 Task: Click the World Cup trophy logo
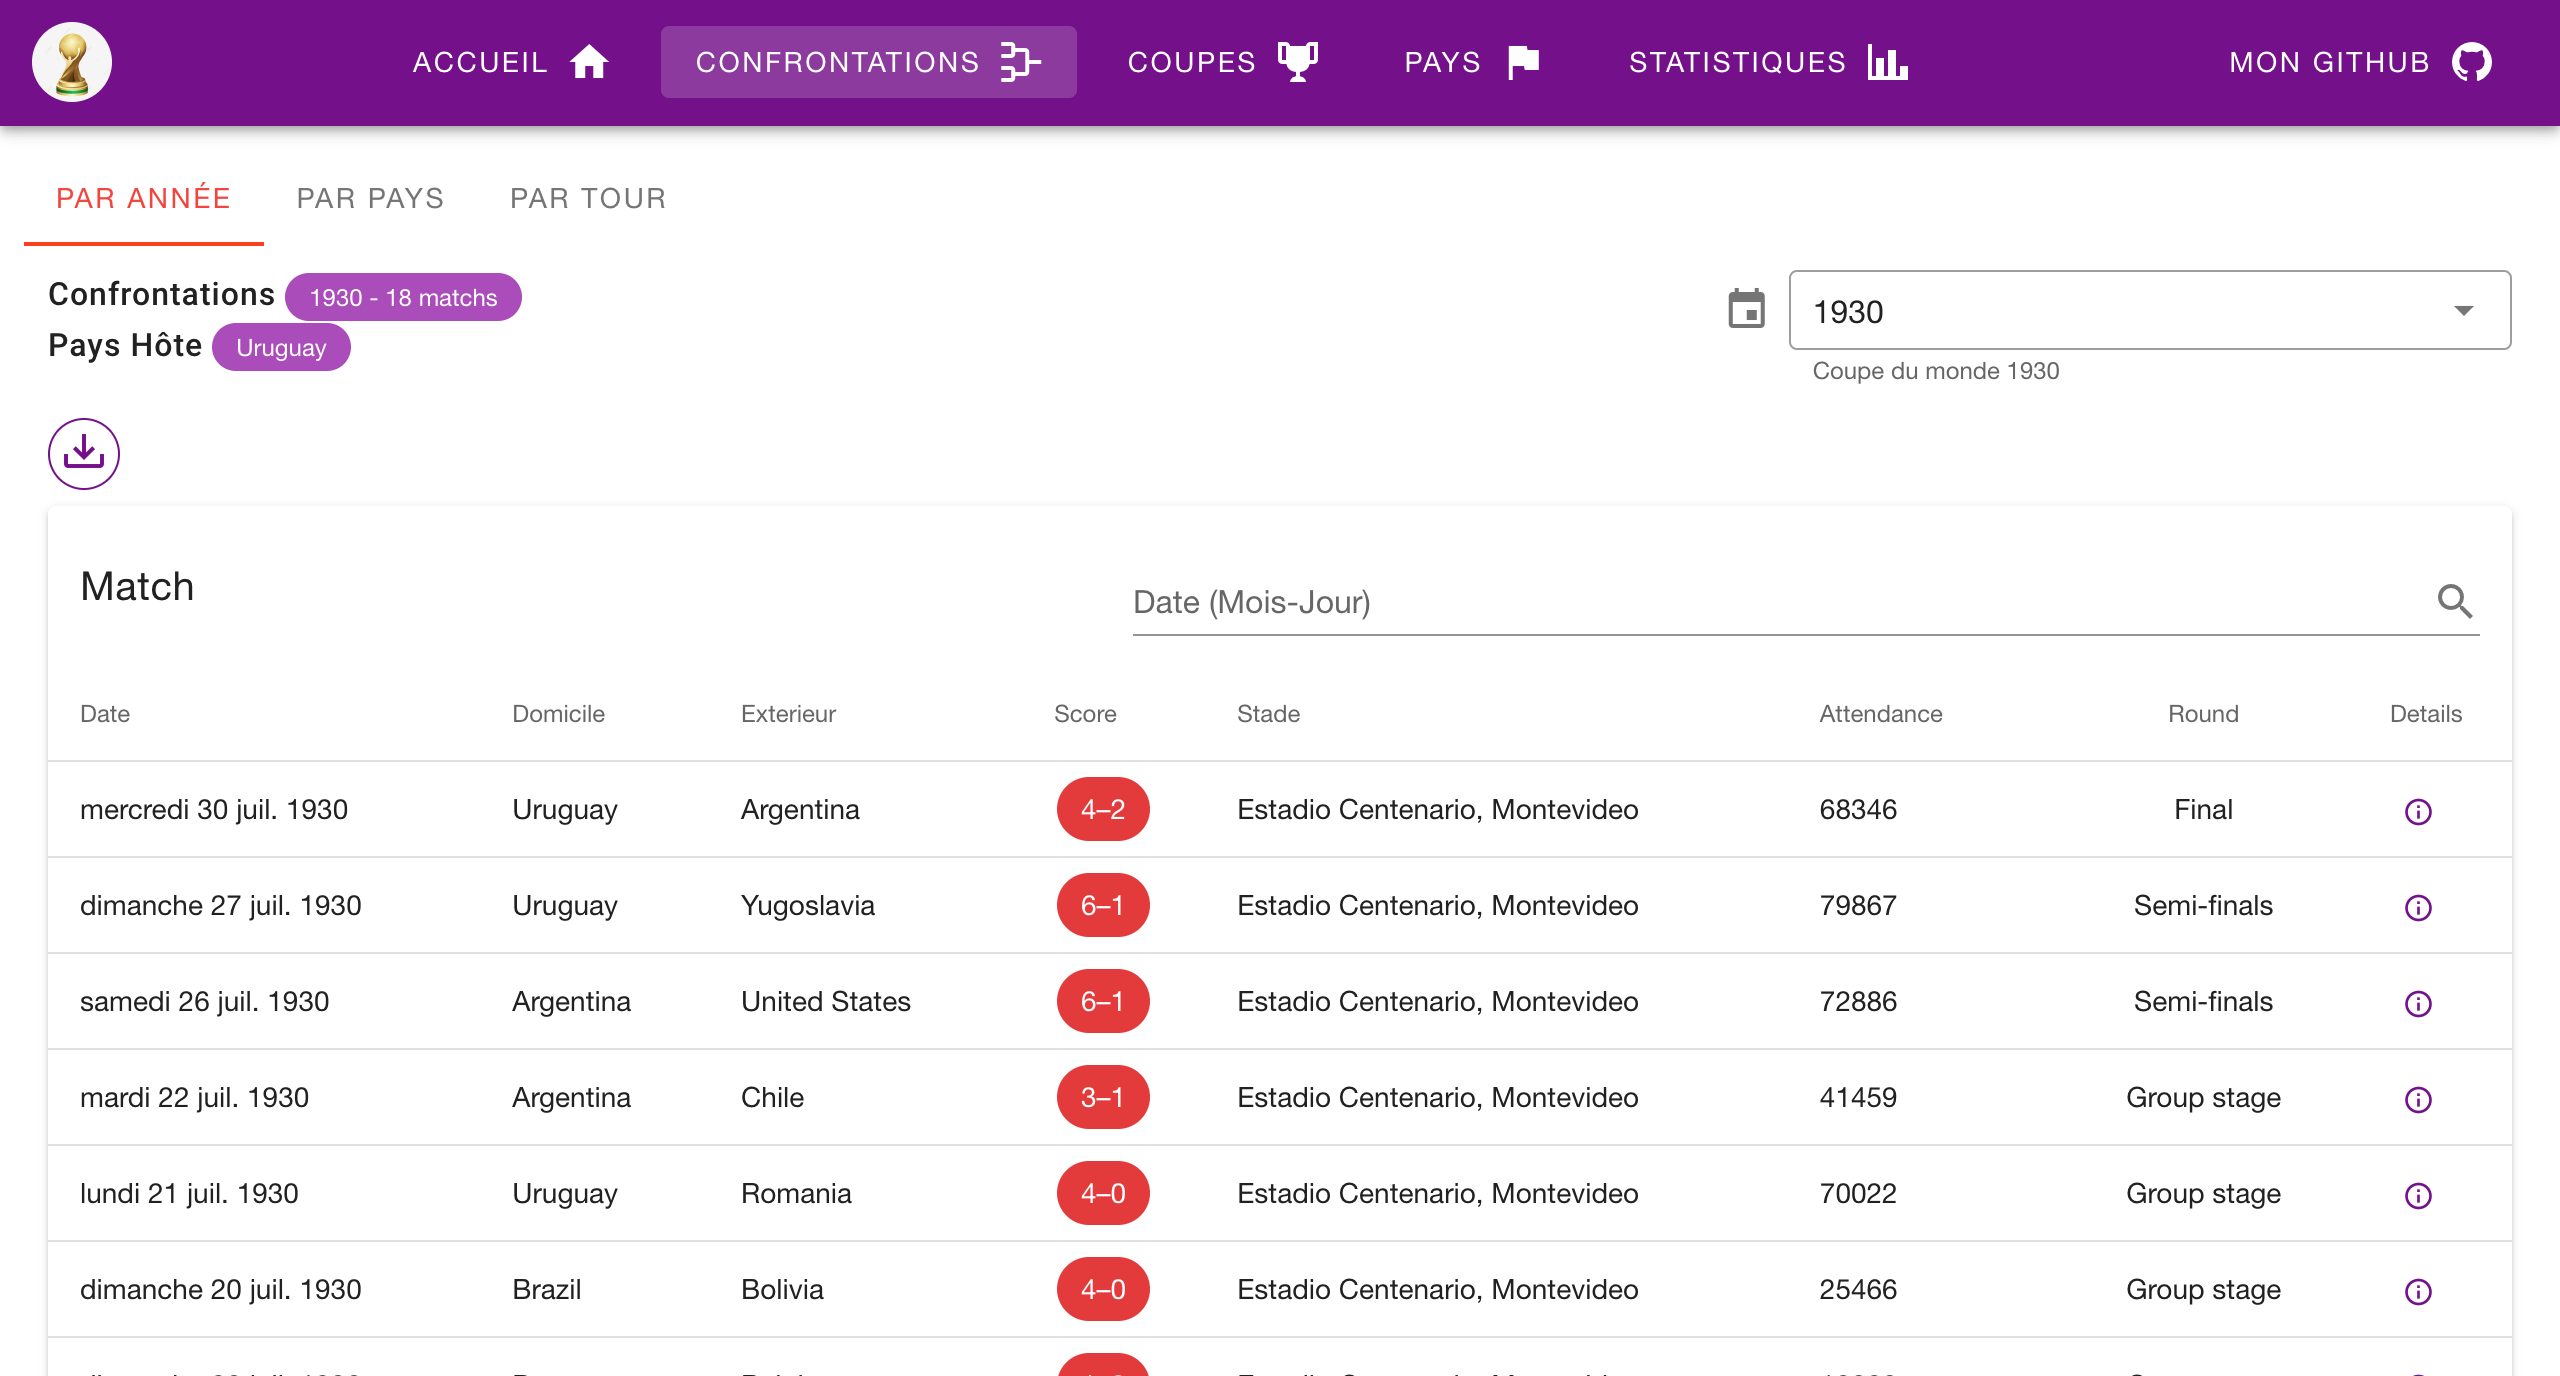(72, 62)
